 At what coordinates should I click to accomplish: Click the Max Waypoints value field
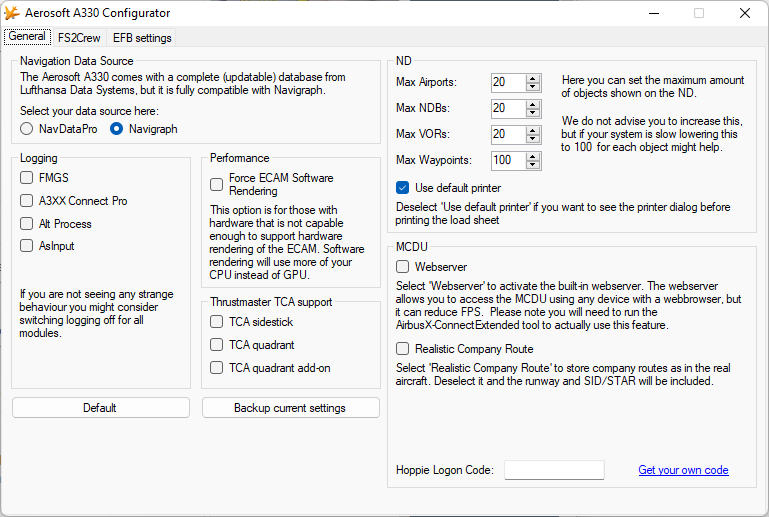tap(508, 160)
